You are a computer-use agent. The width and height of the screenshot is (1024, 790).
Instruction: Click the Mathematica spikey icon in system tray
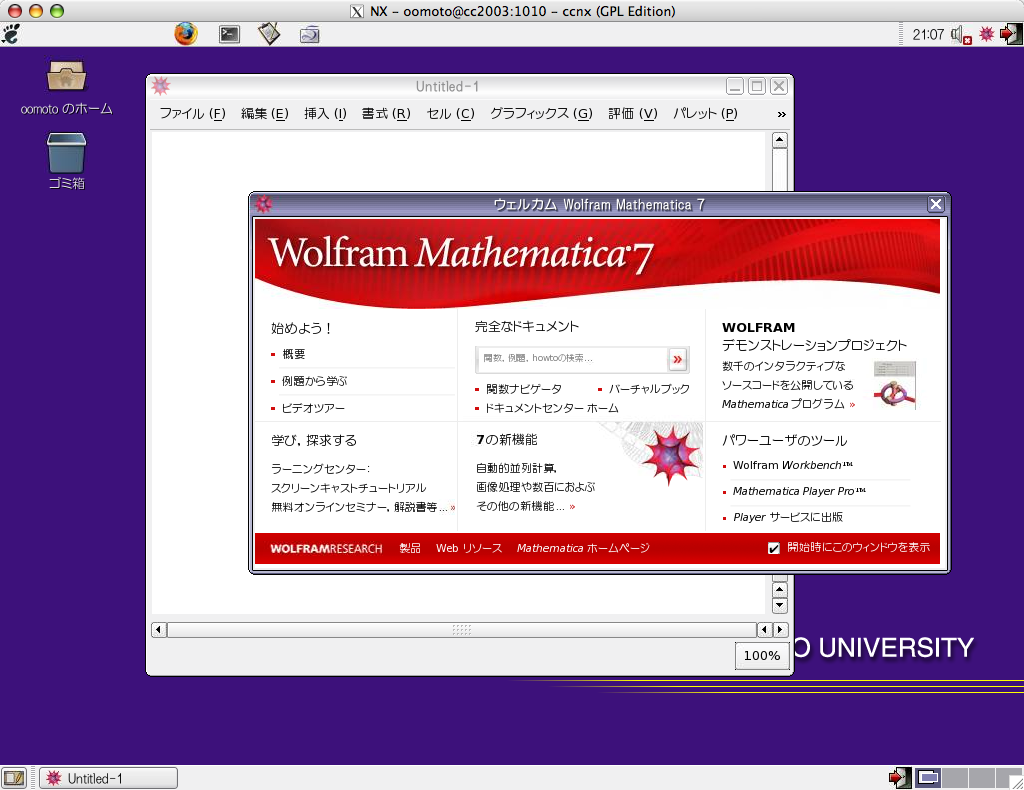coord(986,34)
